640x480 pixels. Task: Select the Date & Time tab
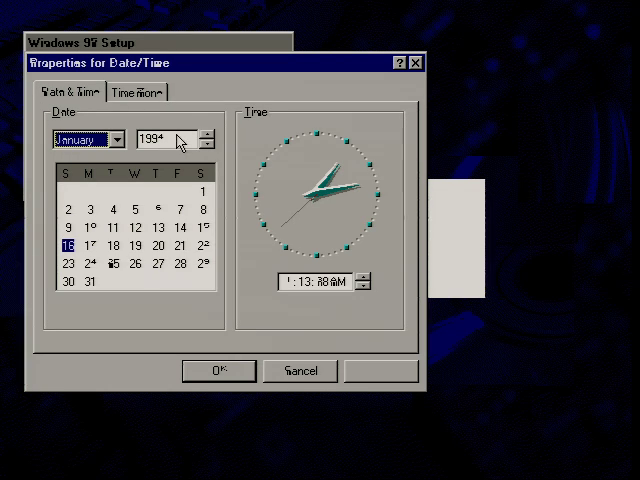[x=70, y=91]
